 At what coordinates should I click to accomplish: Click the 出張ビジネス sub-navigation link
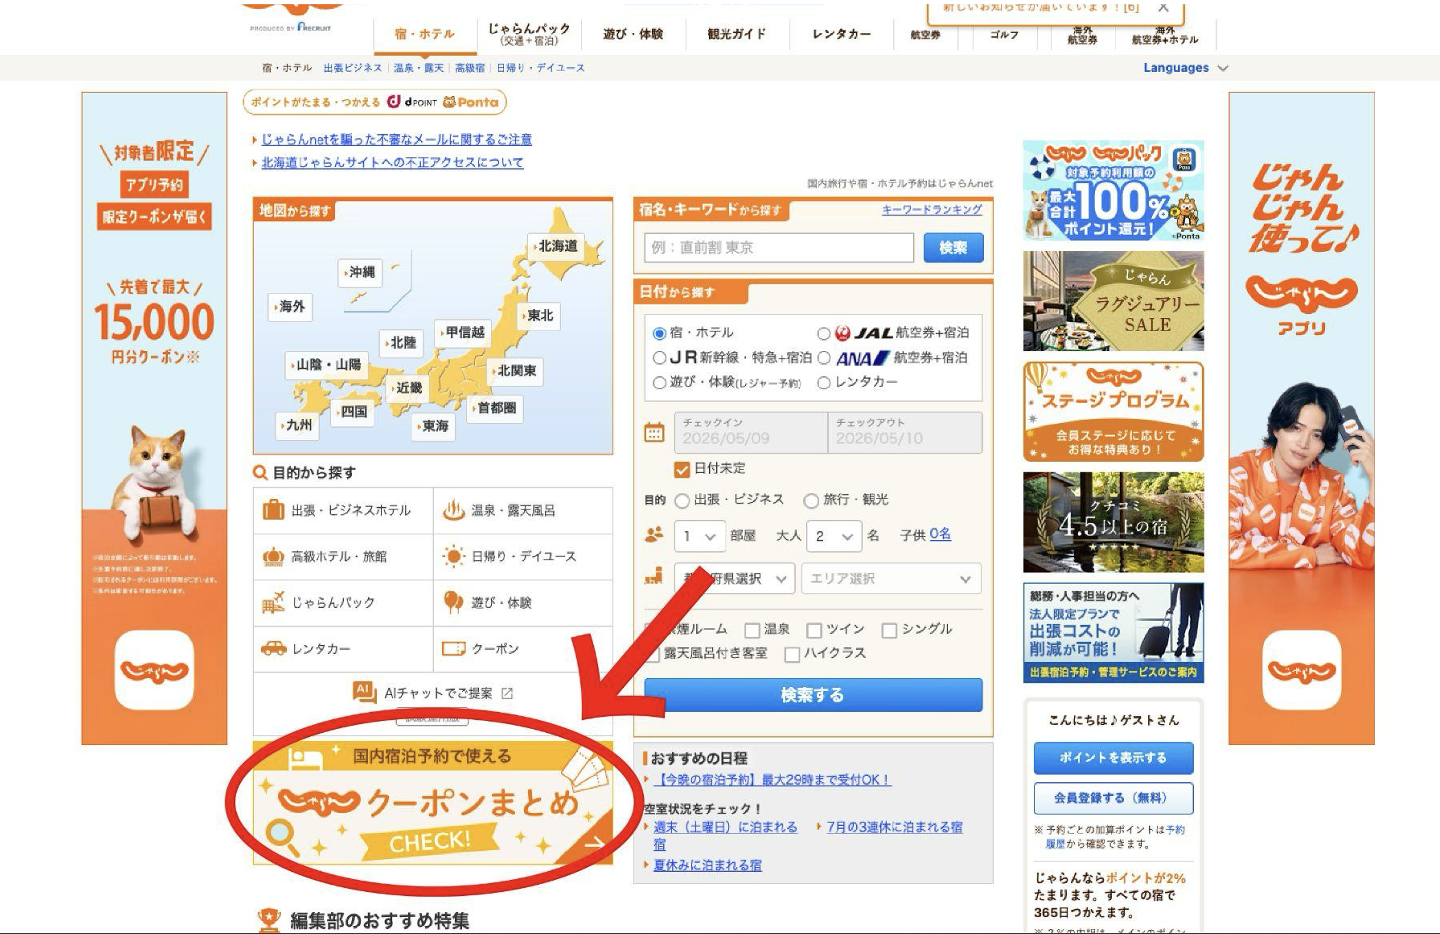click(x=352, y=68)
